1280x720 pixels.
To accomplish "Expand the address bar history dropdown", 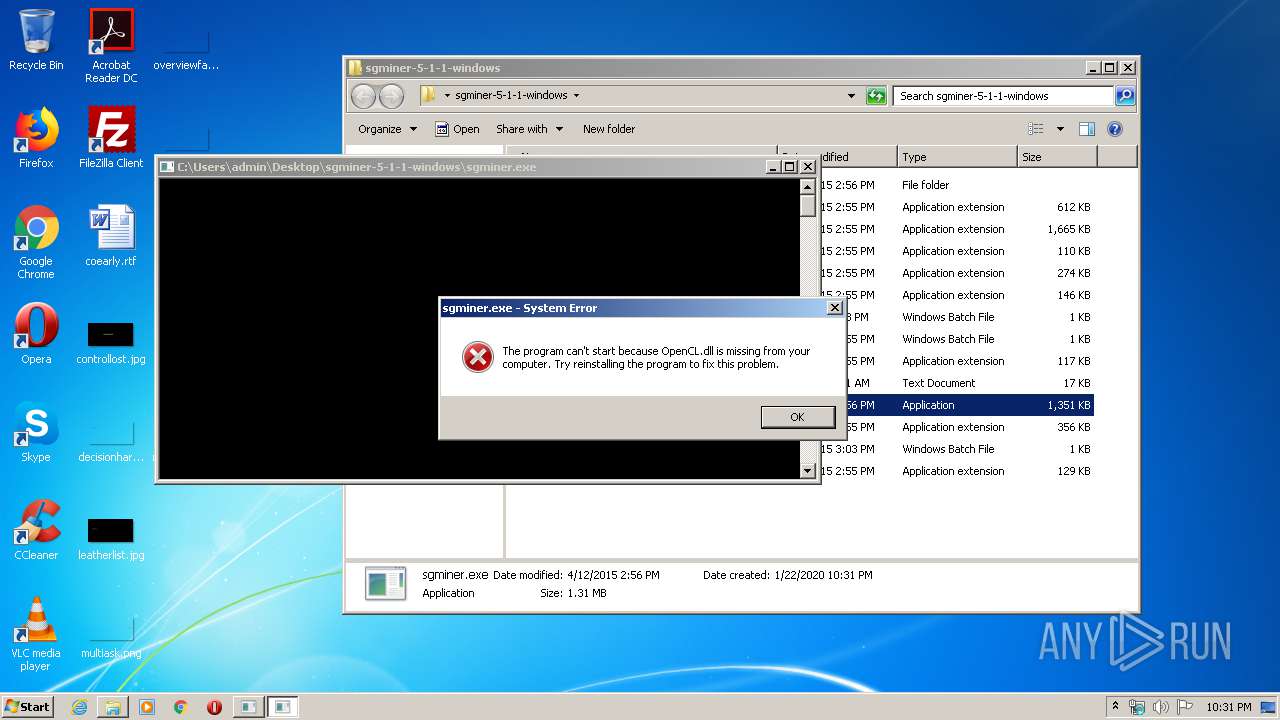I will coord(851,96).
